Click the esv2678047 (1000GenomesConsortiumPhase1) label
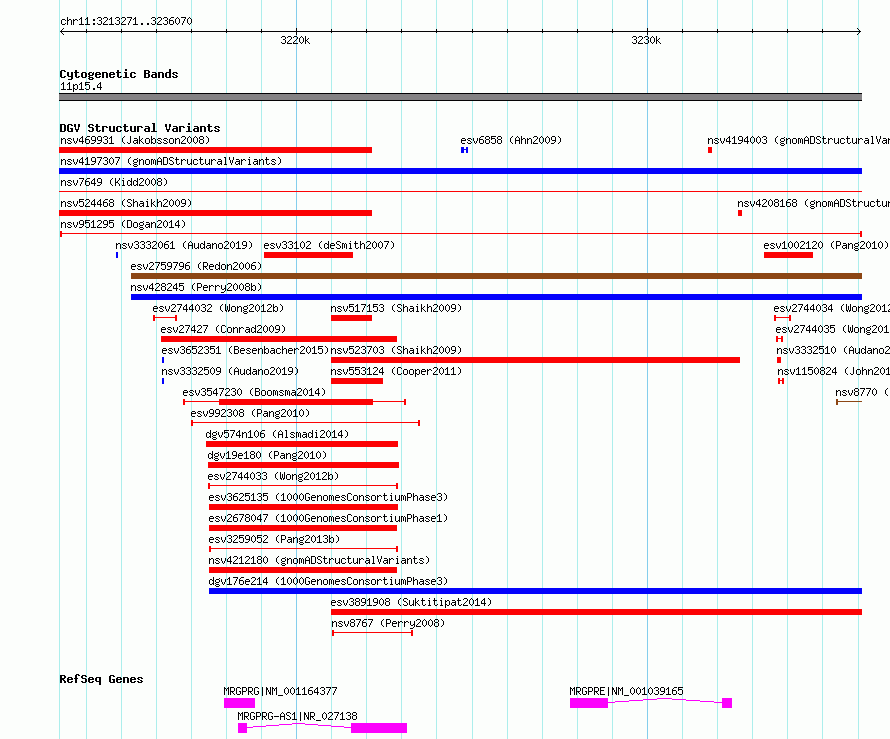Screen dimensions: 890x739 (328, 518)
